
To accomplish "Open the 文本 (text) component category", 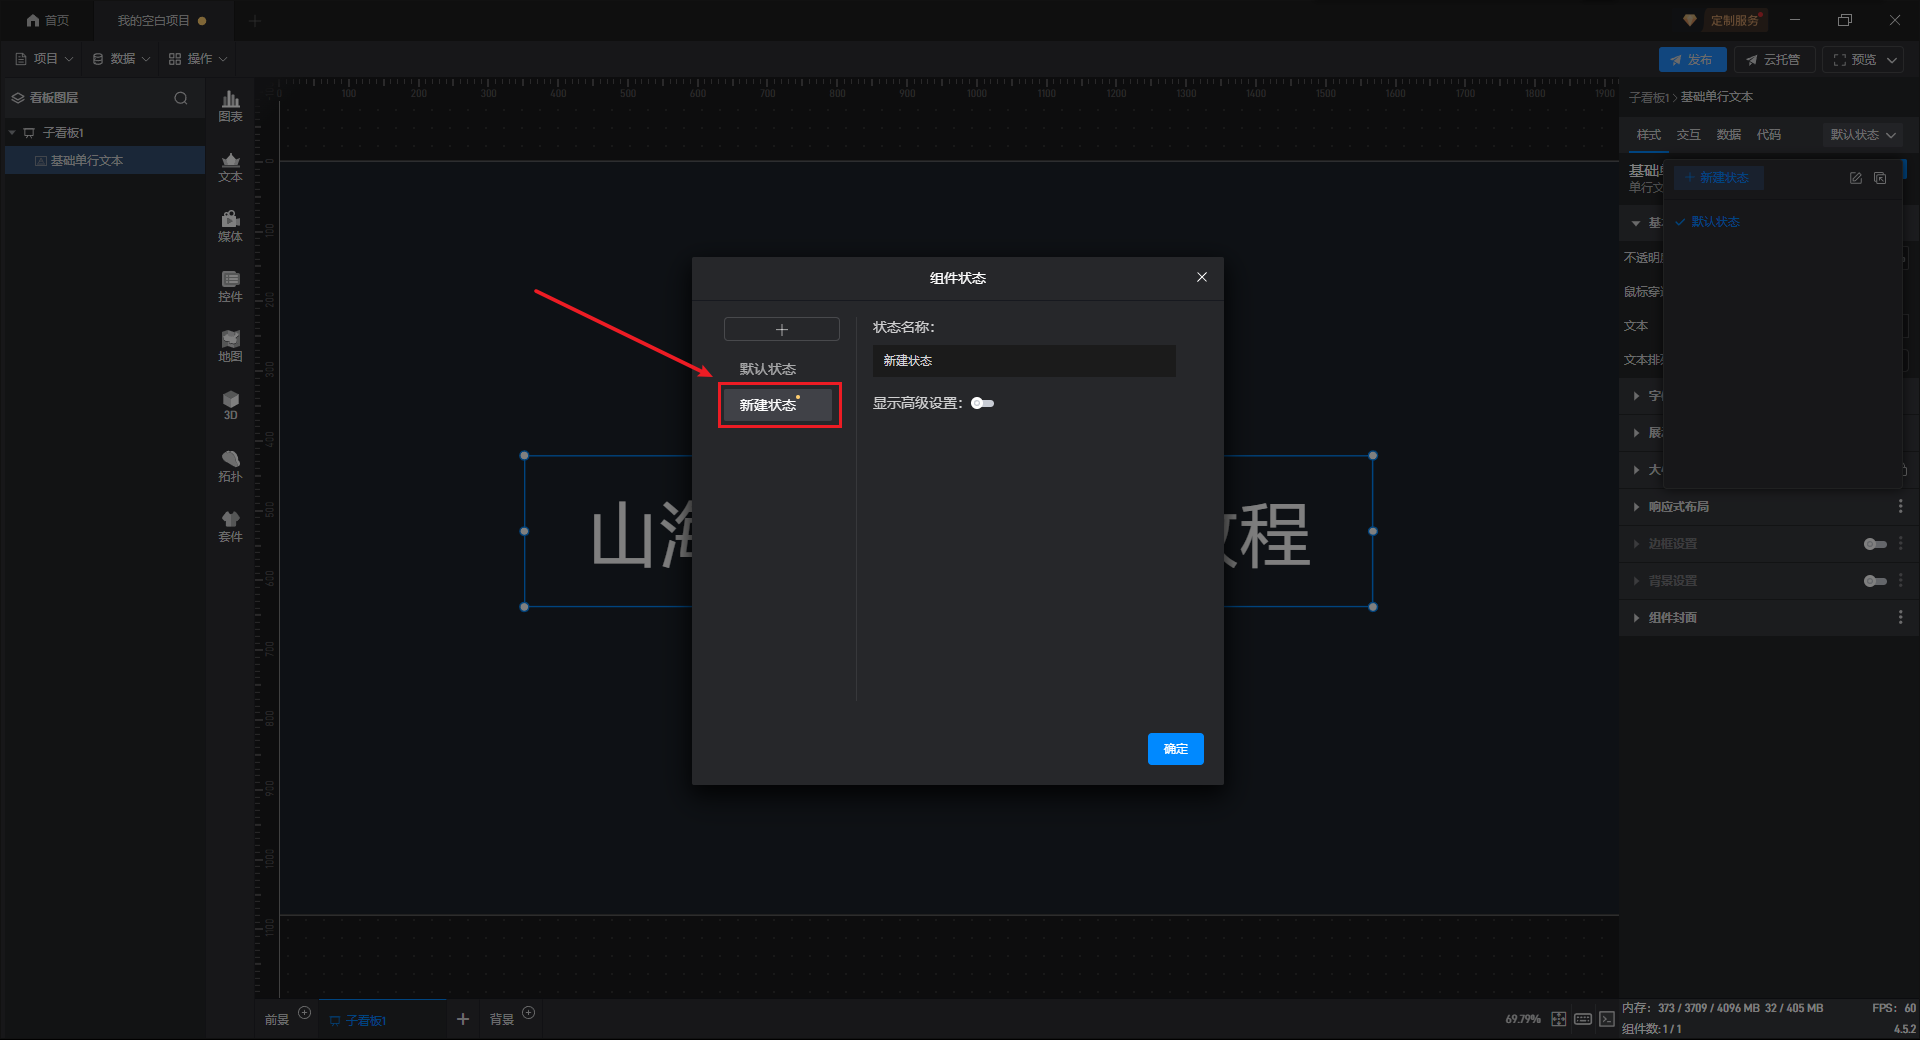I will click(x=230, y=167).
